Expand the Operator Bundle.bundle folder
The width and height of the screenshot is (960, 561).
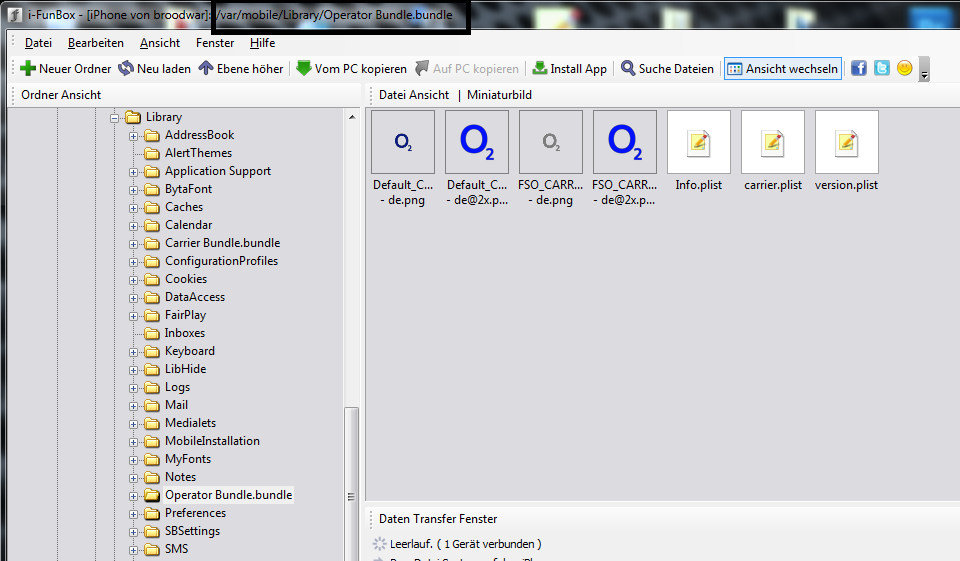coord(133,496)
